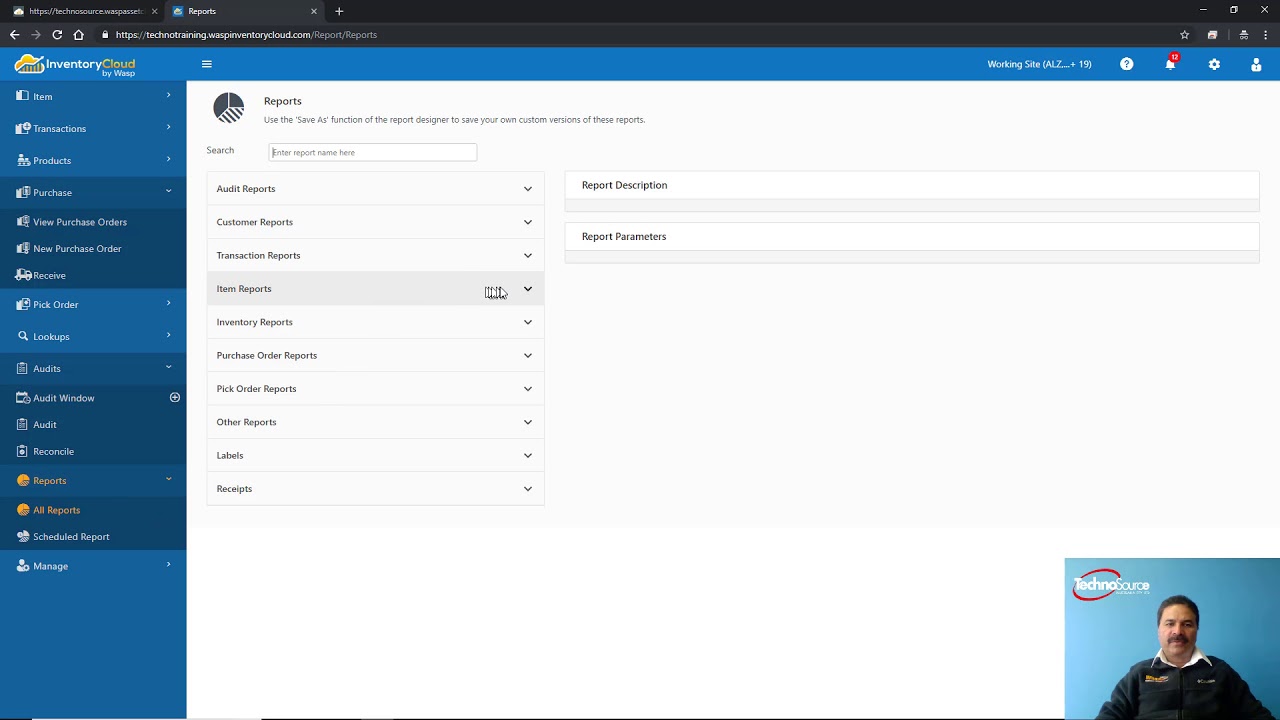This screenshot has height=720, width=1280.
Task: Click the Products sidebar icon
Action: 23,160
